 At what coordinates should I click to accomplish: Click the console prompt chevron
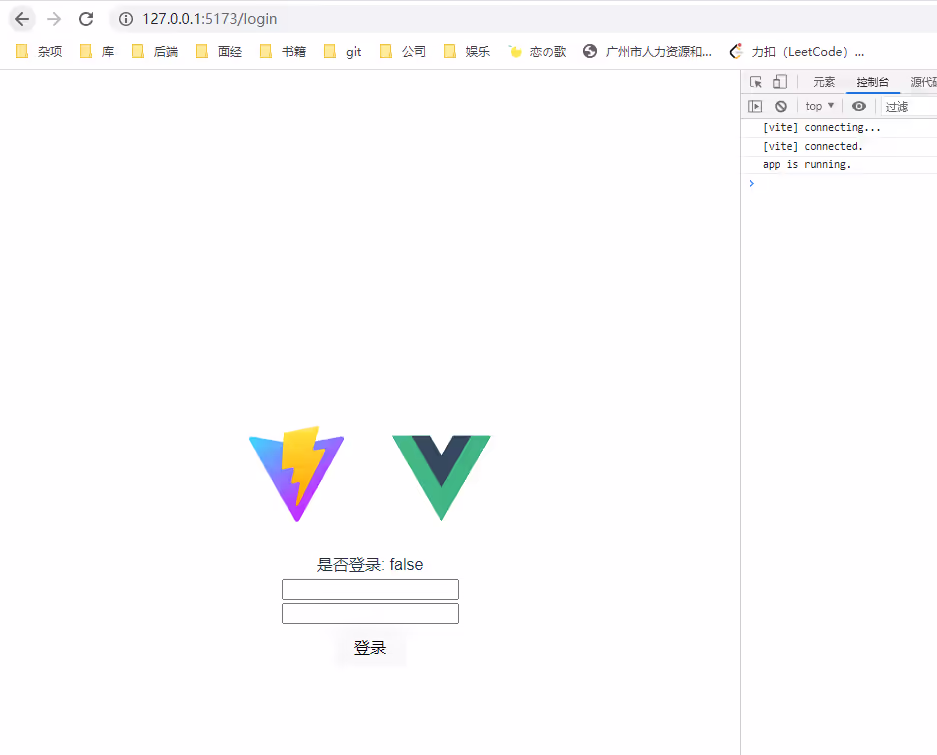[x=752, y=184]
